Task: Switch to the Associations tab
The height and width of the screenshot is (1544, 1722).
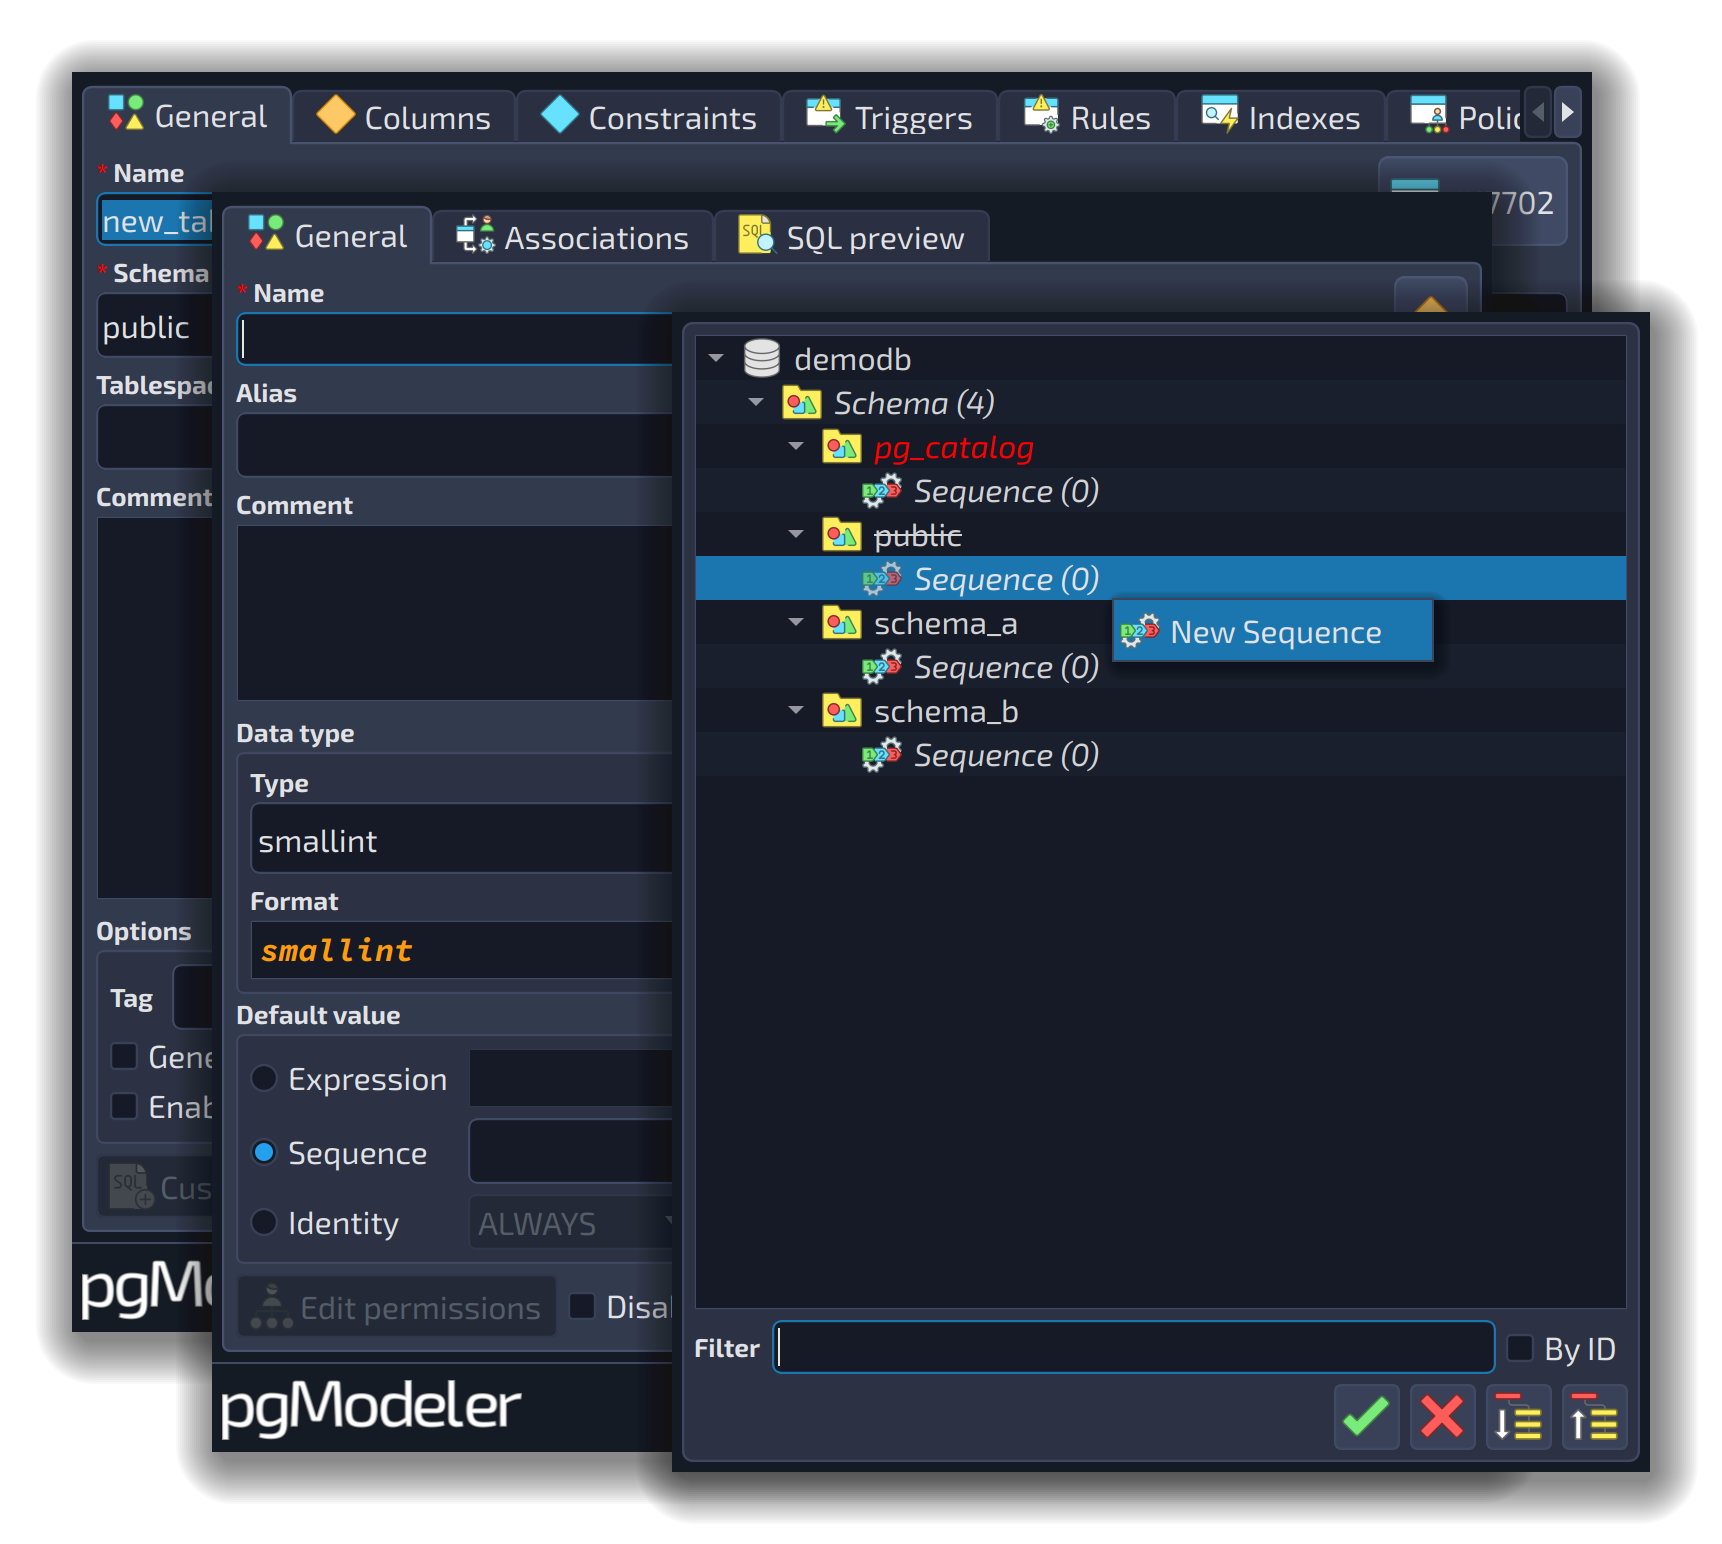Action: [573, 237]
